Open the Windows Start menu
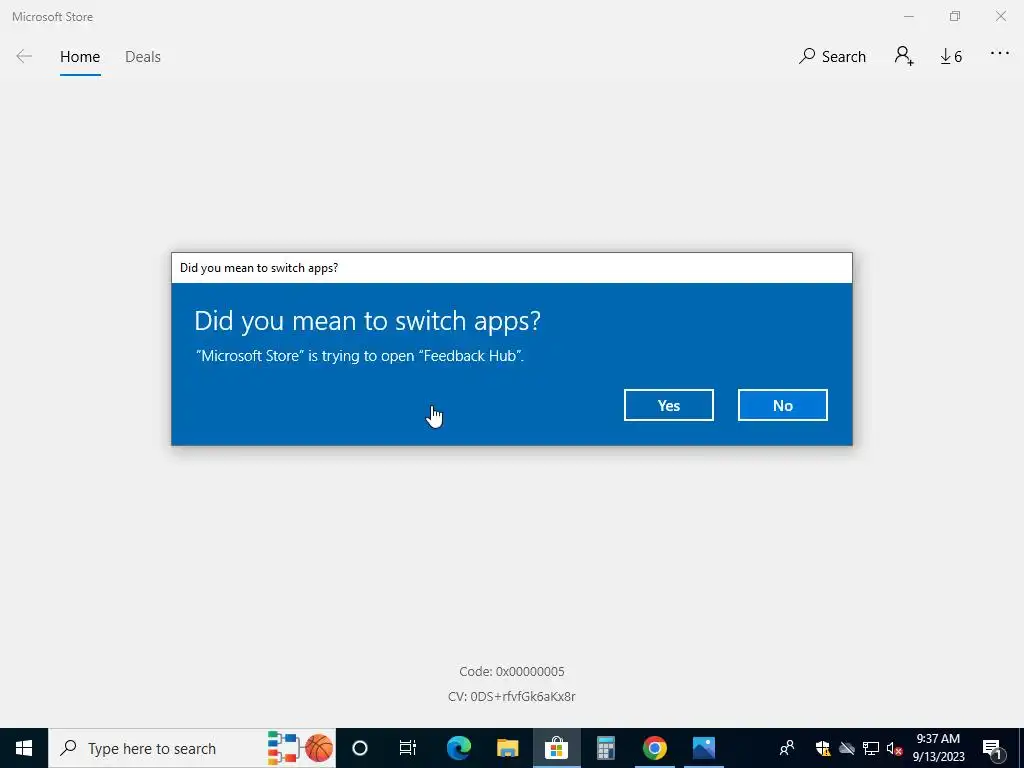The height and width of the screenshot is (768, 1024). (x=24, y=748)
